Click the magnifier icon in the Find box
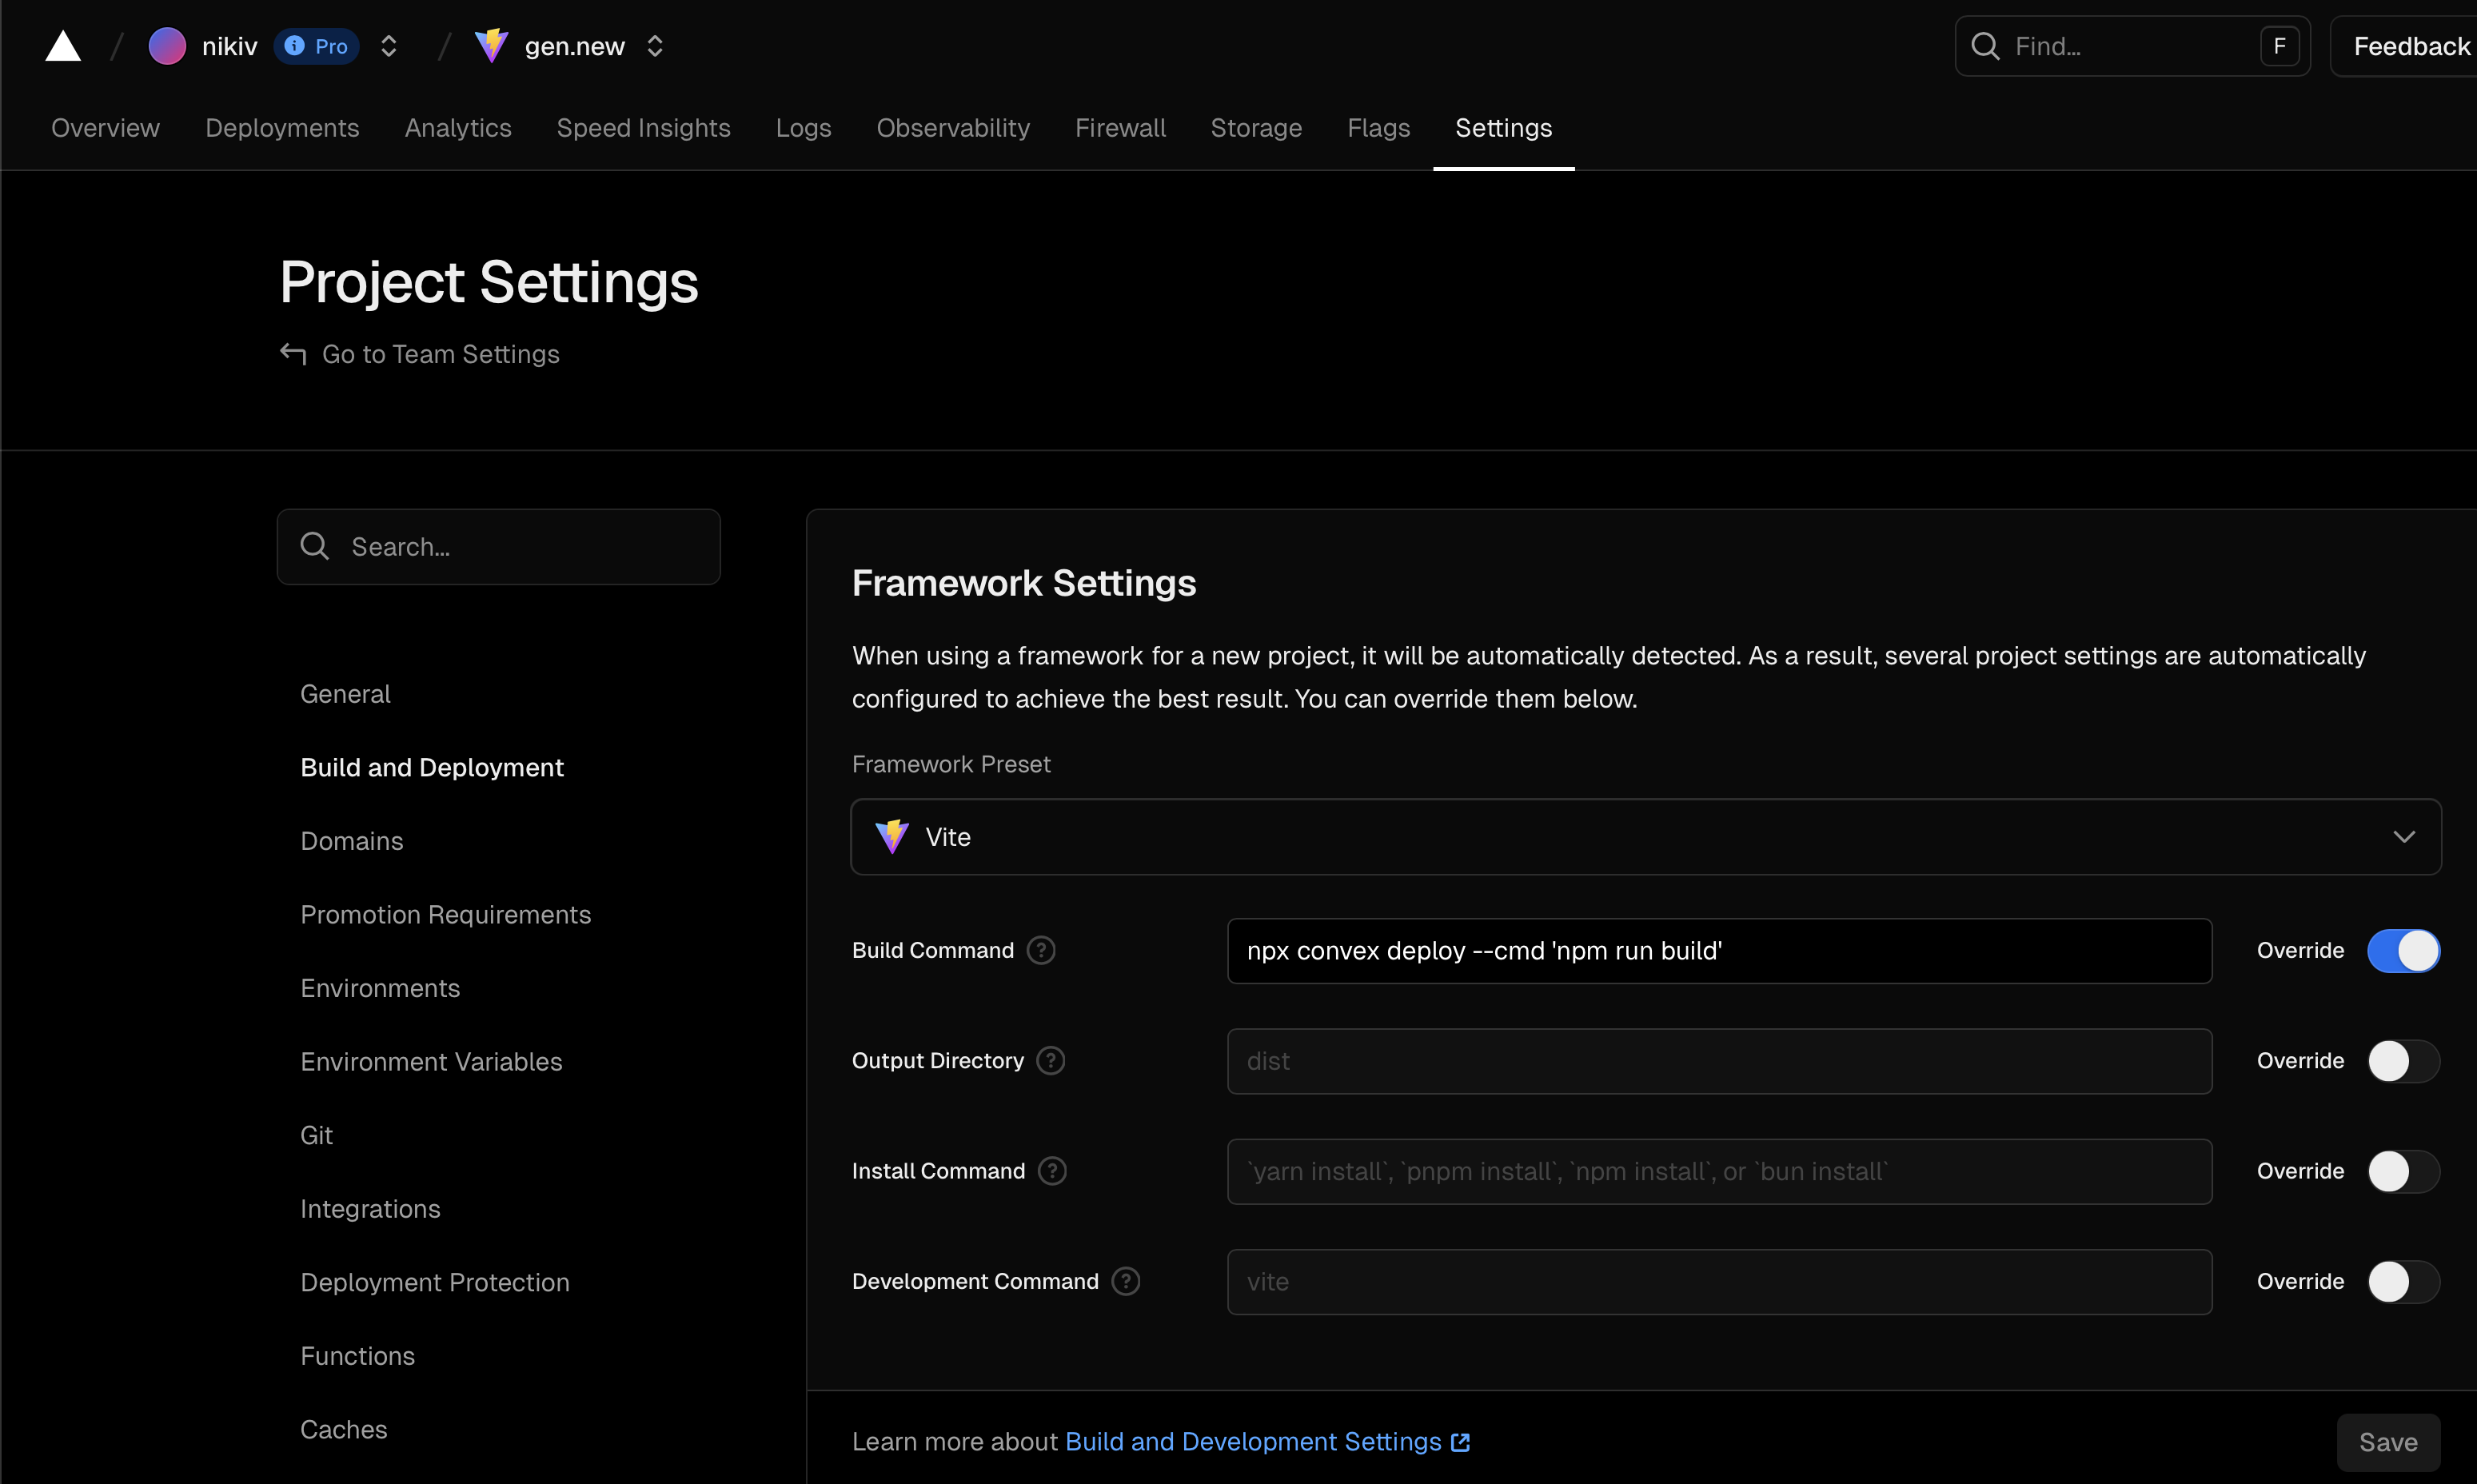2477x1484 pixels. 1985,46
